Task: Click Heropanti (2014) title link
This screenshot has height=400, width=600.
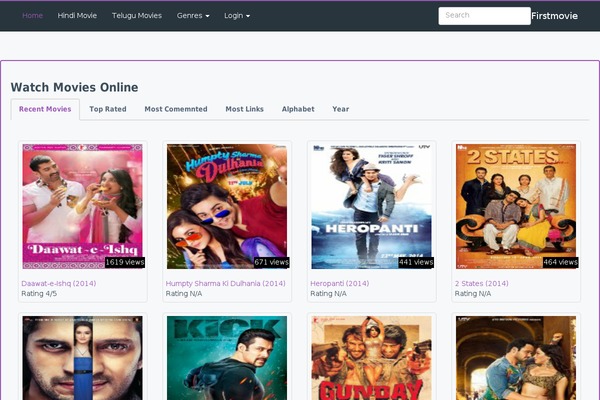Action: (339, 284)
